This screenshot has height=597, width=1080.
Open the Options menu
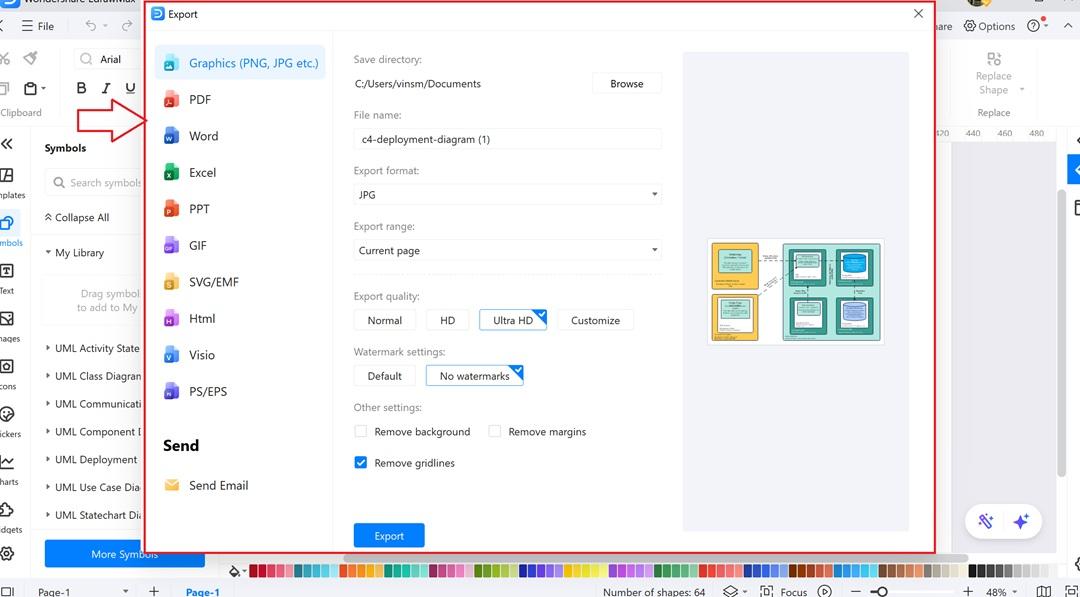989,26
